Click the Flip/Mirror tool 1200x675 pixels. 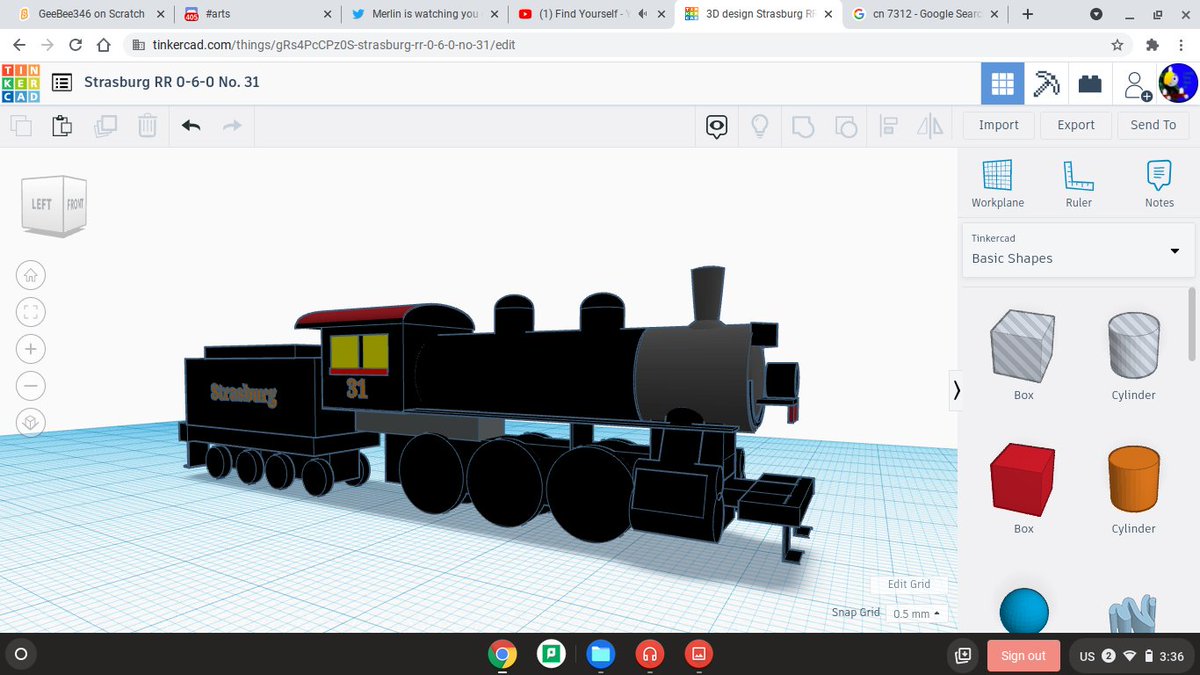pyautogui.click(x=929, y=125)
